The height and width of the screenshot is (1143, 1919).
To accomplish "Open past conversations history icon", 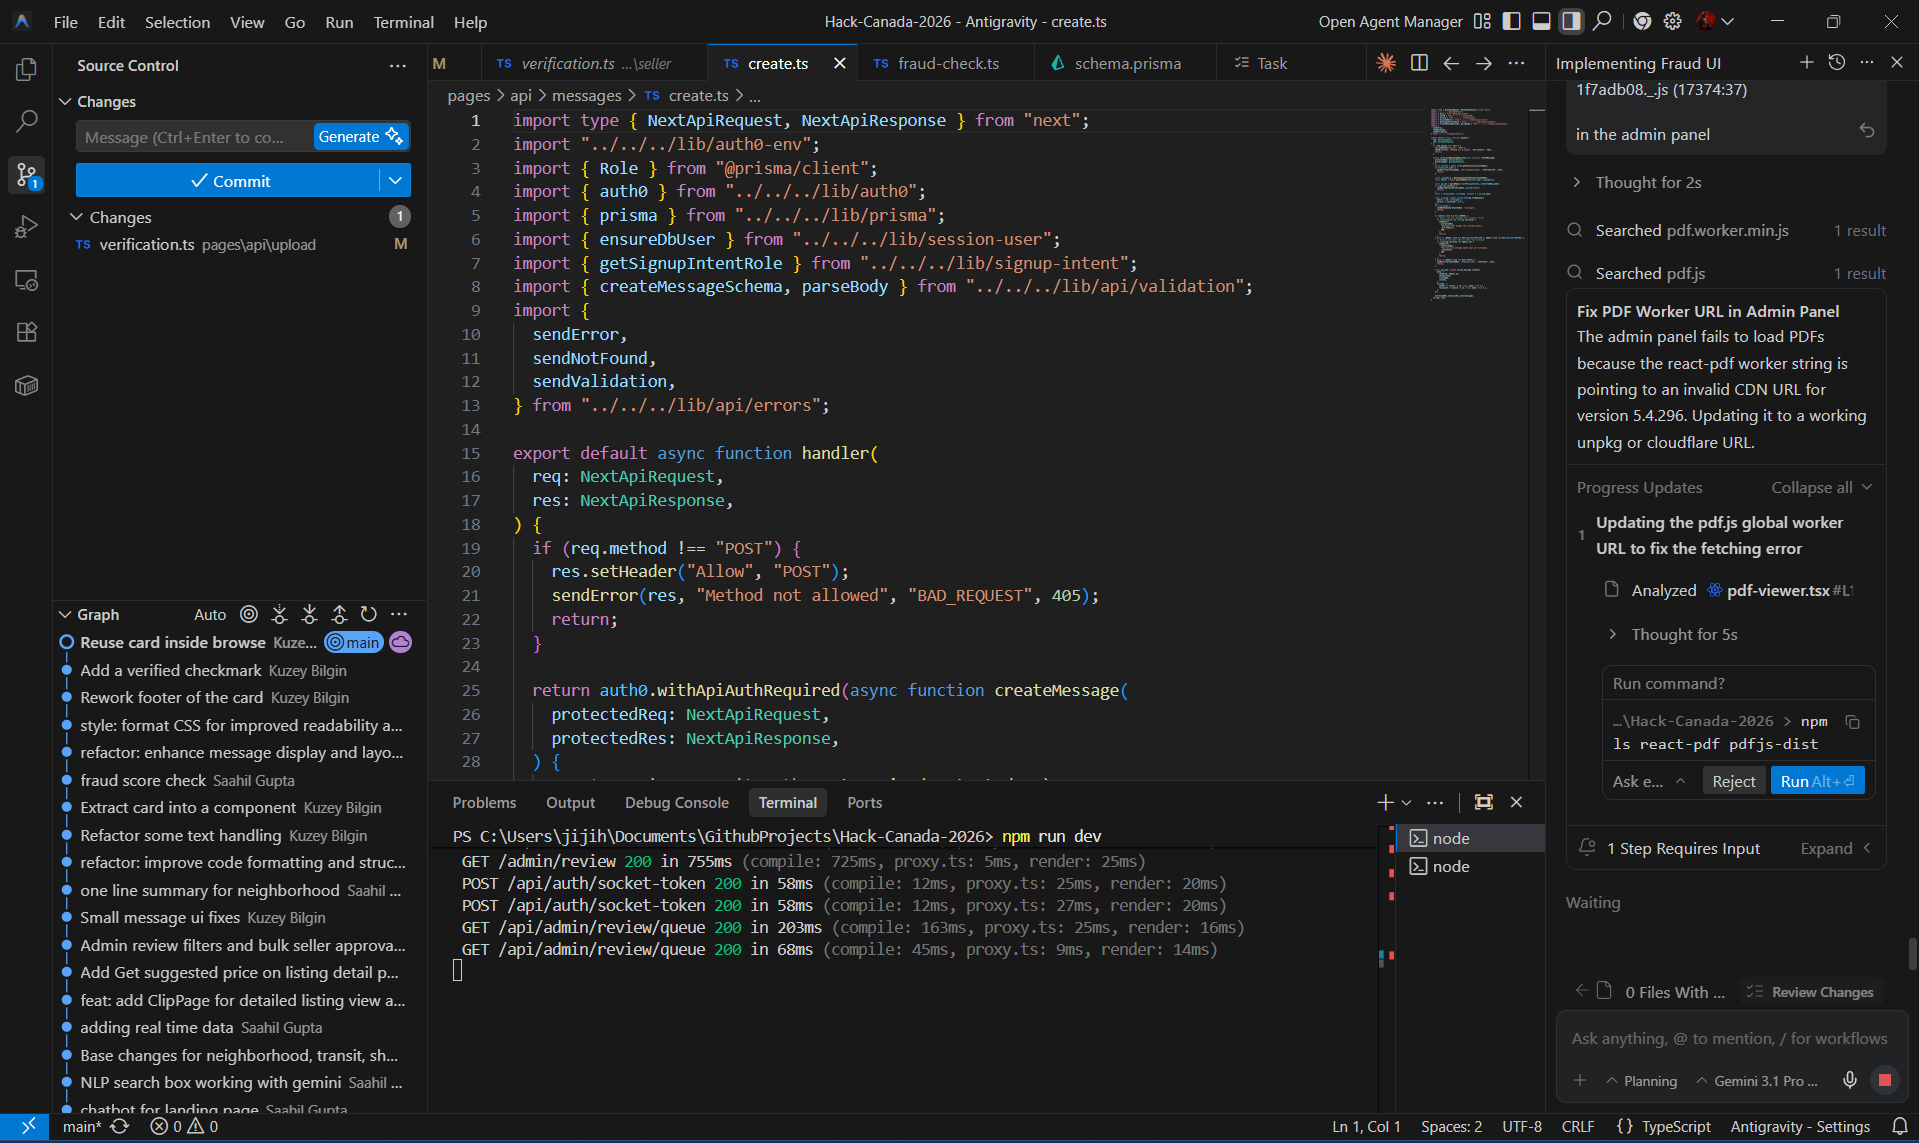I will pos(1836,62).
